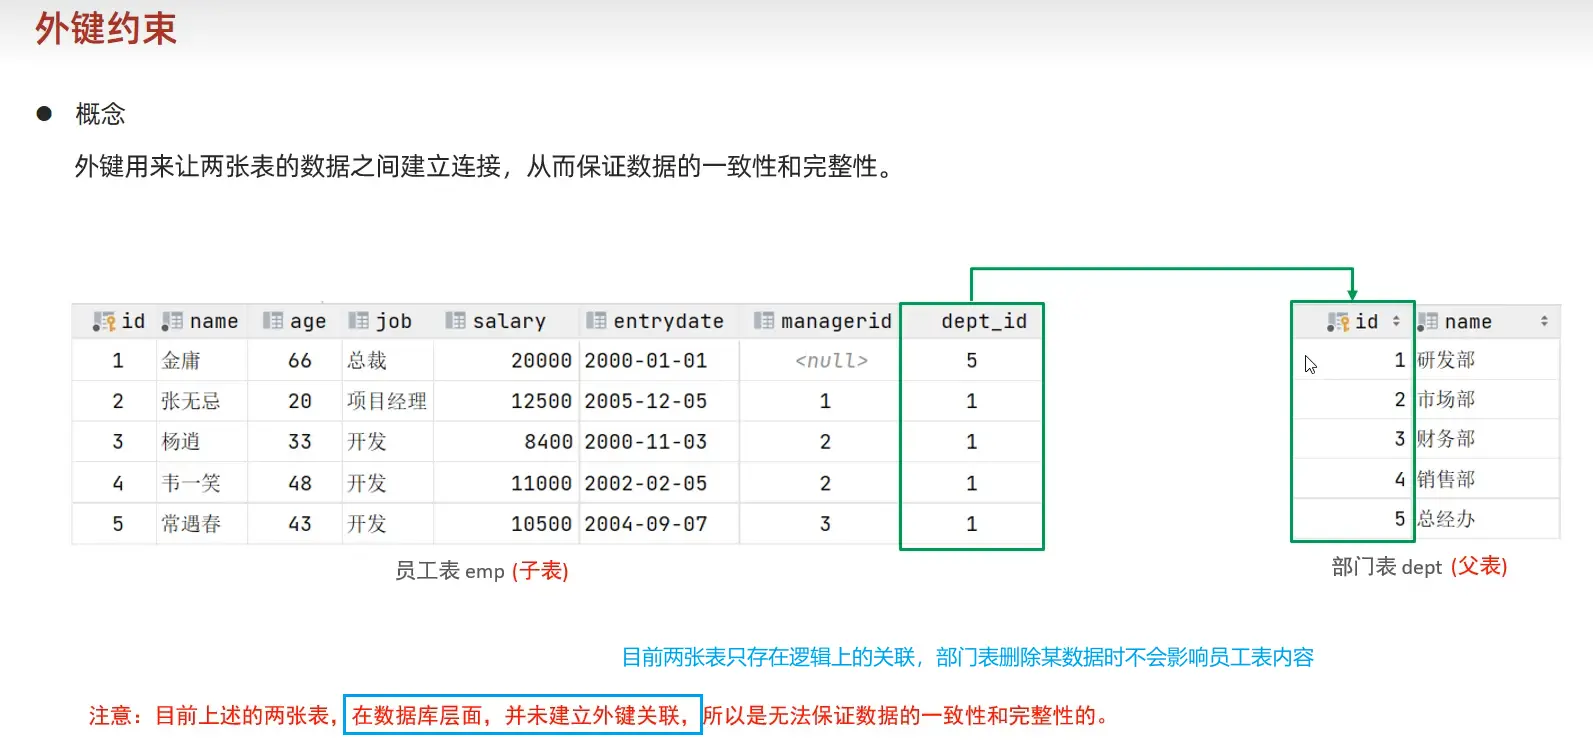Click the blue note about 逻辑上的关联
This screenshot has height=747, width=1593.
coord(968,657)
